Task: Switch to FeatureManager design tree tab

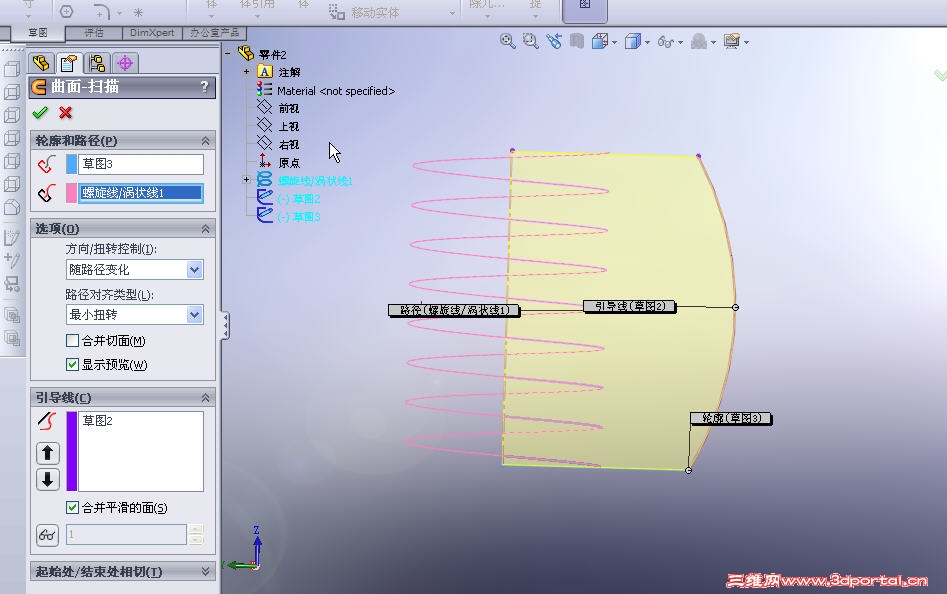Action: tap(41, 63)
